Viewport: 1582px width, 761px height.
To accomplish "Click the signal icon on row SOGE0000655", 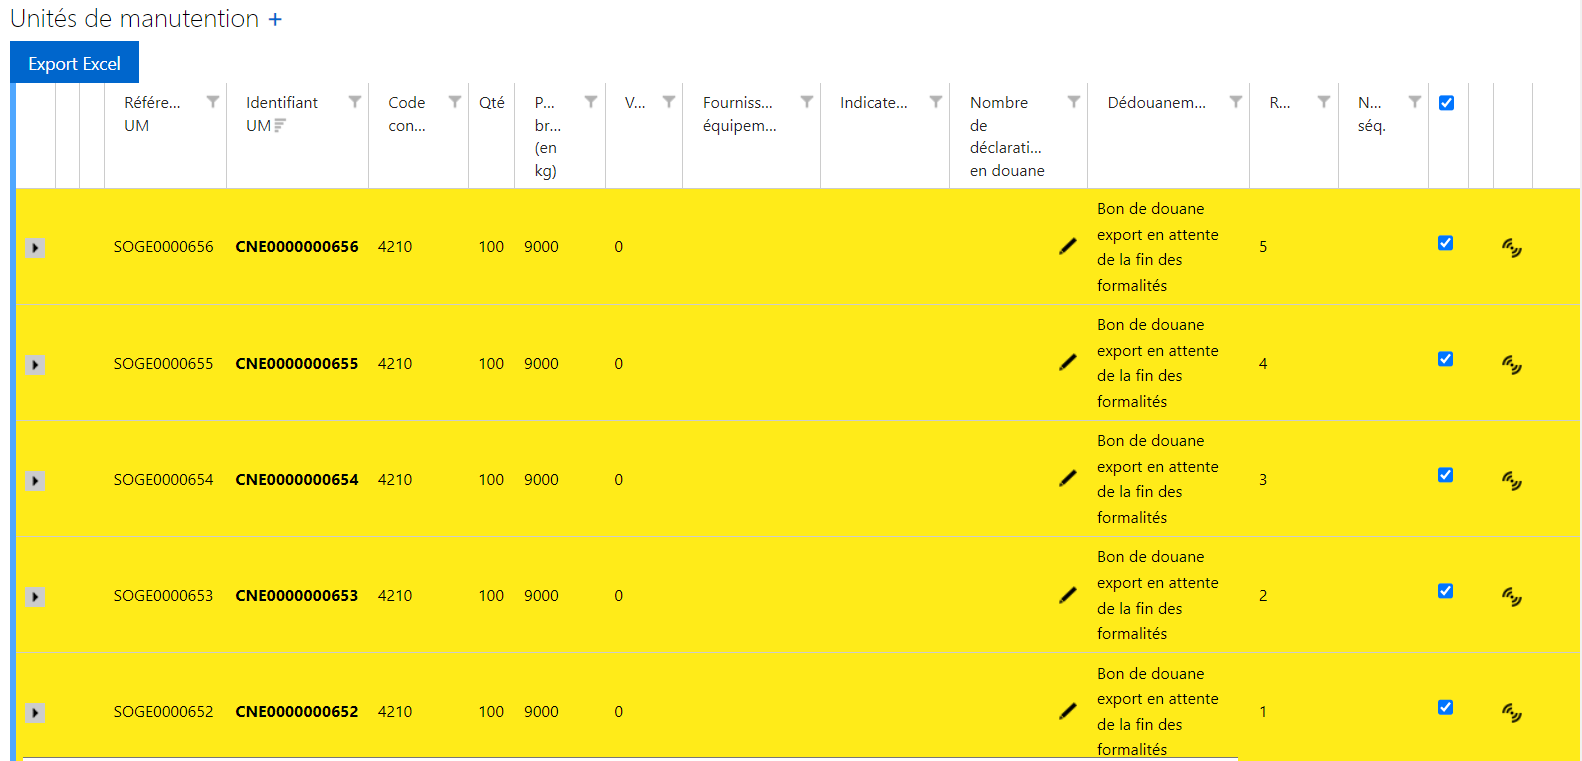I will (x=1512, y=364).
